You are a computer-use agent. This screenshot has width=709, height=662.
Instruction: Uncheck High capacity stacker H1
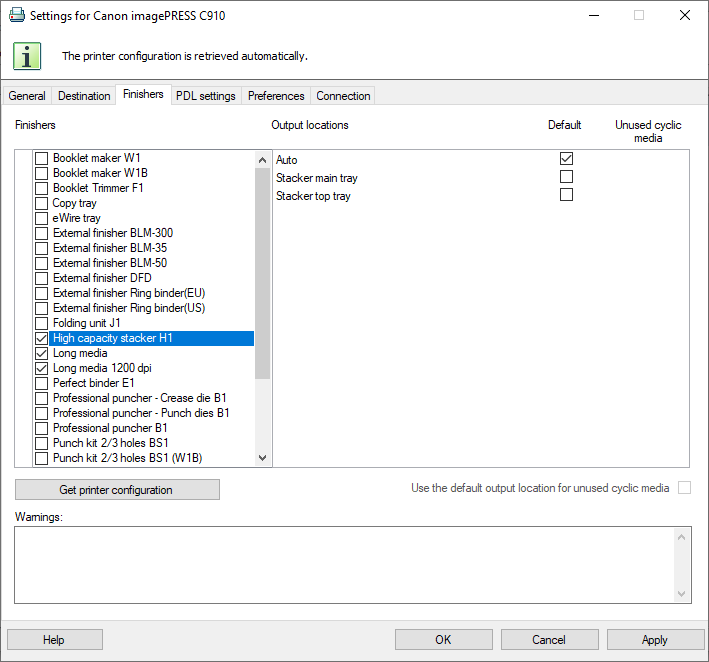[42, 338]
